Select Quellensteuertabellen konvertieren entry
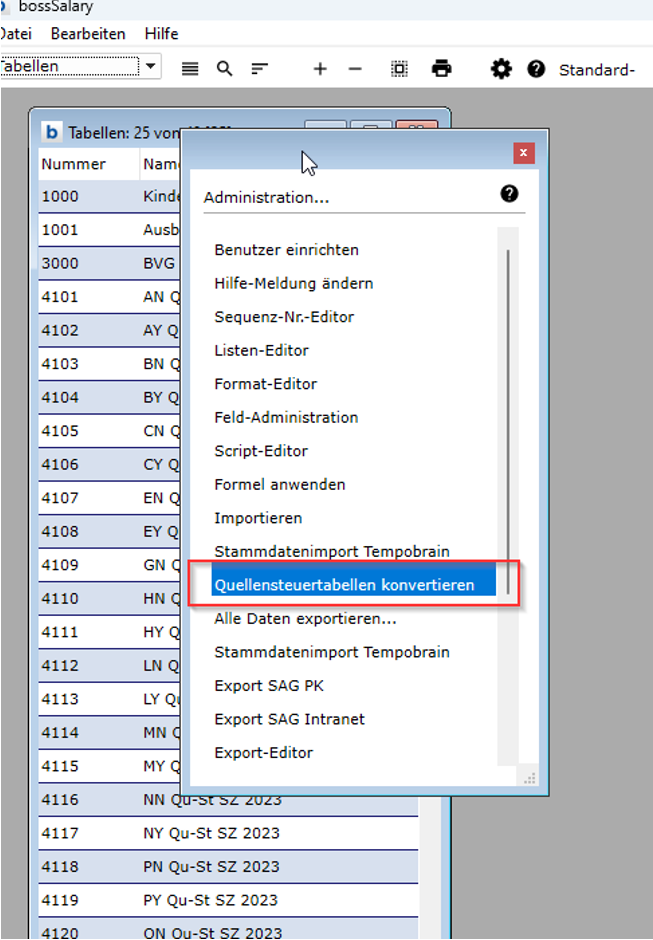This screenshot has width=653, height=940. click(344, 585)
